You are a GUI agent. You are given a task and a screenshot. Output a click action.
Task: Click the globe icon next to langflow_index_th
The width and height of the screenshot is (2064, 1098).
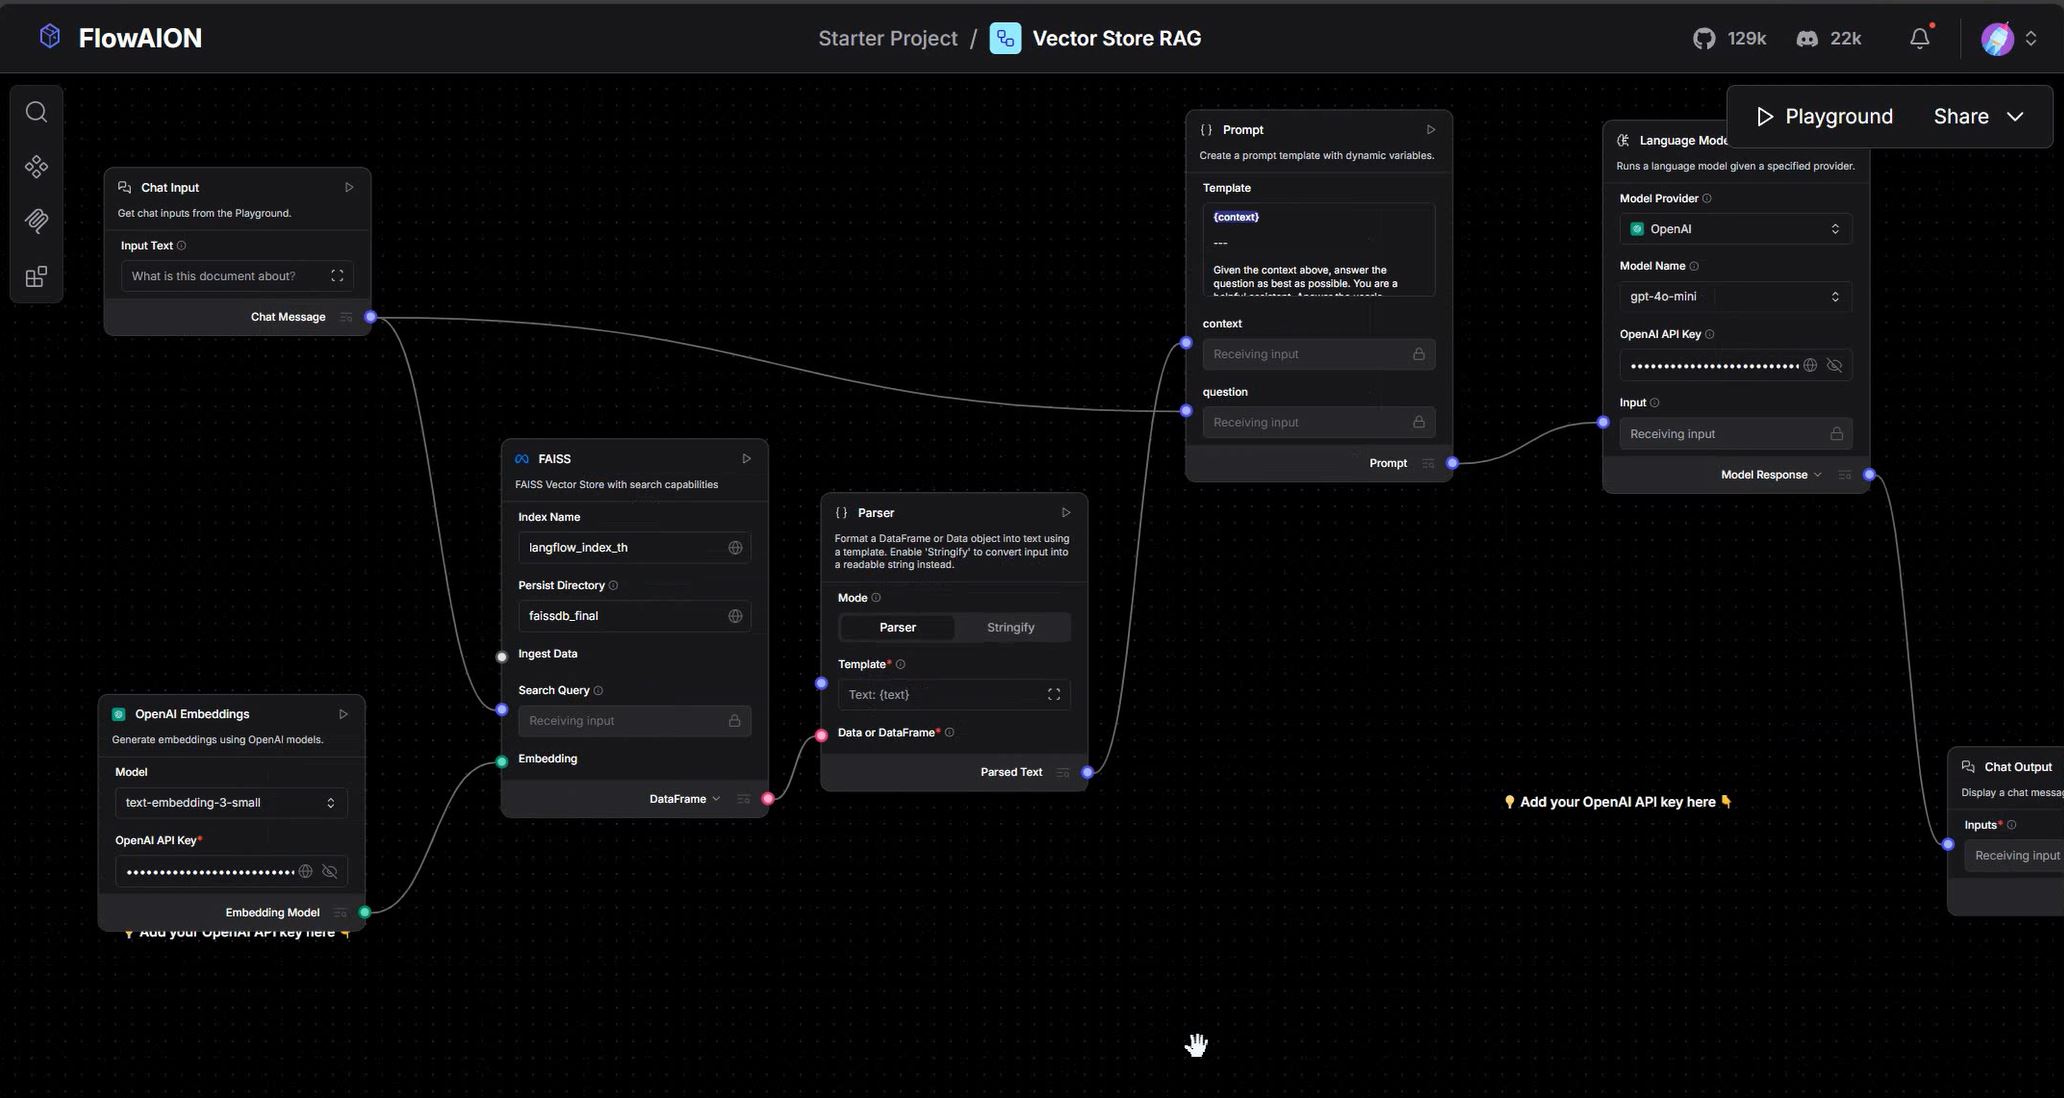pos(735,547)
